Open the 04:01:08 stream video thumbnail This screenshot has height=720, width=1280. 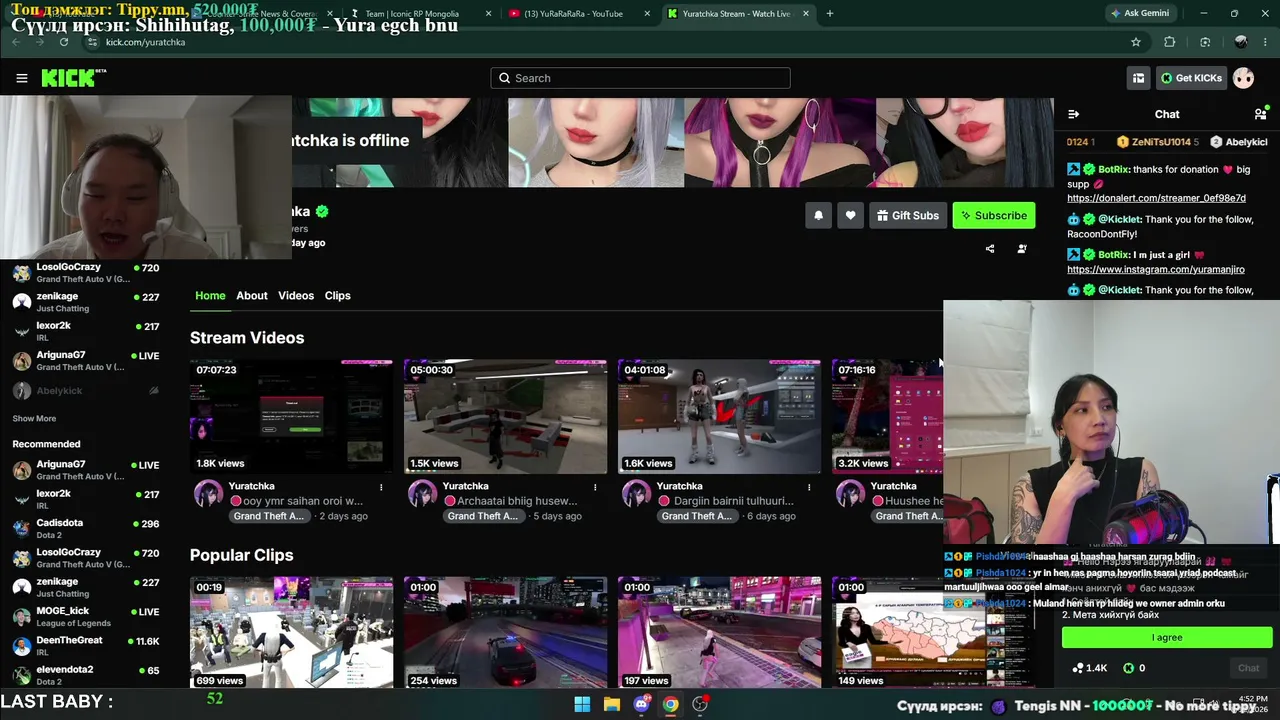tap(719, 416)
